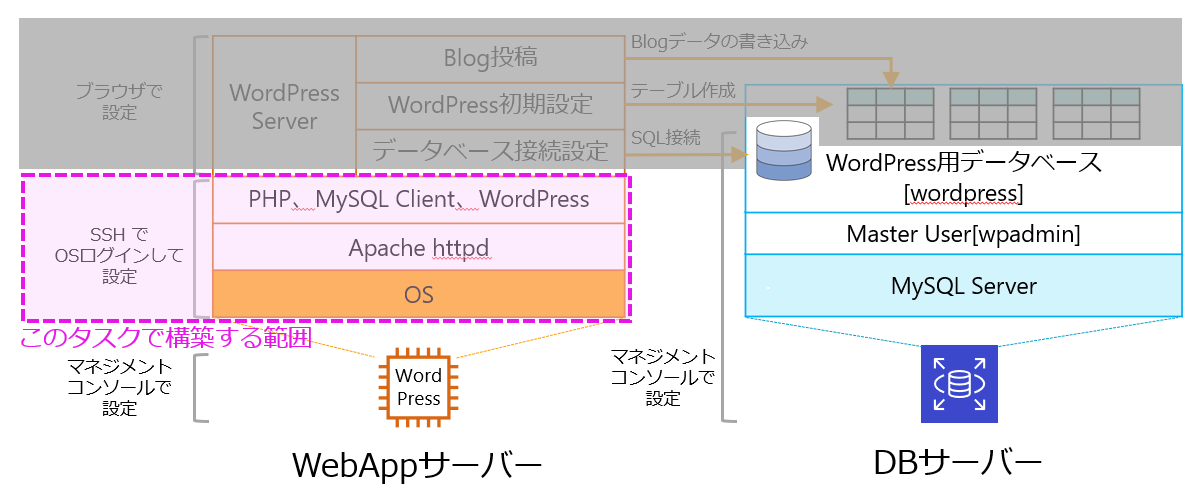Viewport: 1199px width, 498px height.
Task: Click the DBサーバー caption
Action: [x=958, y=462]
